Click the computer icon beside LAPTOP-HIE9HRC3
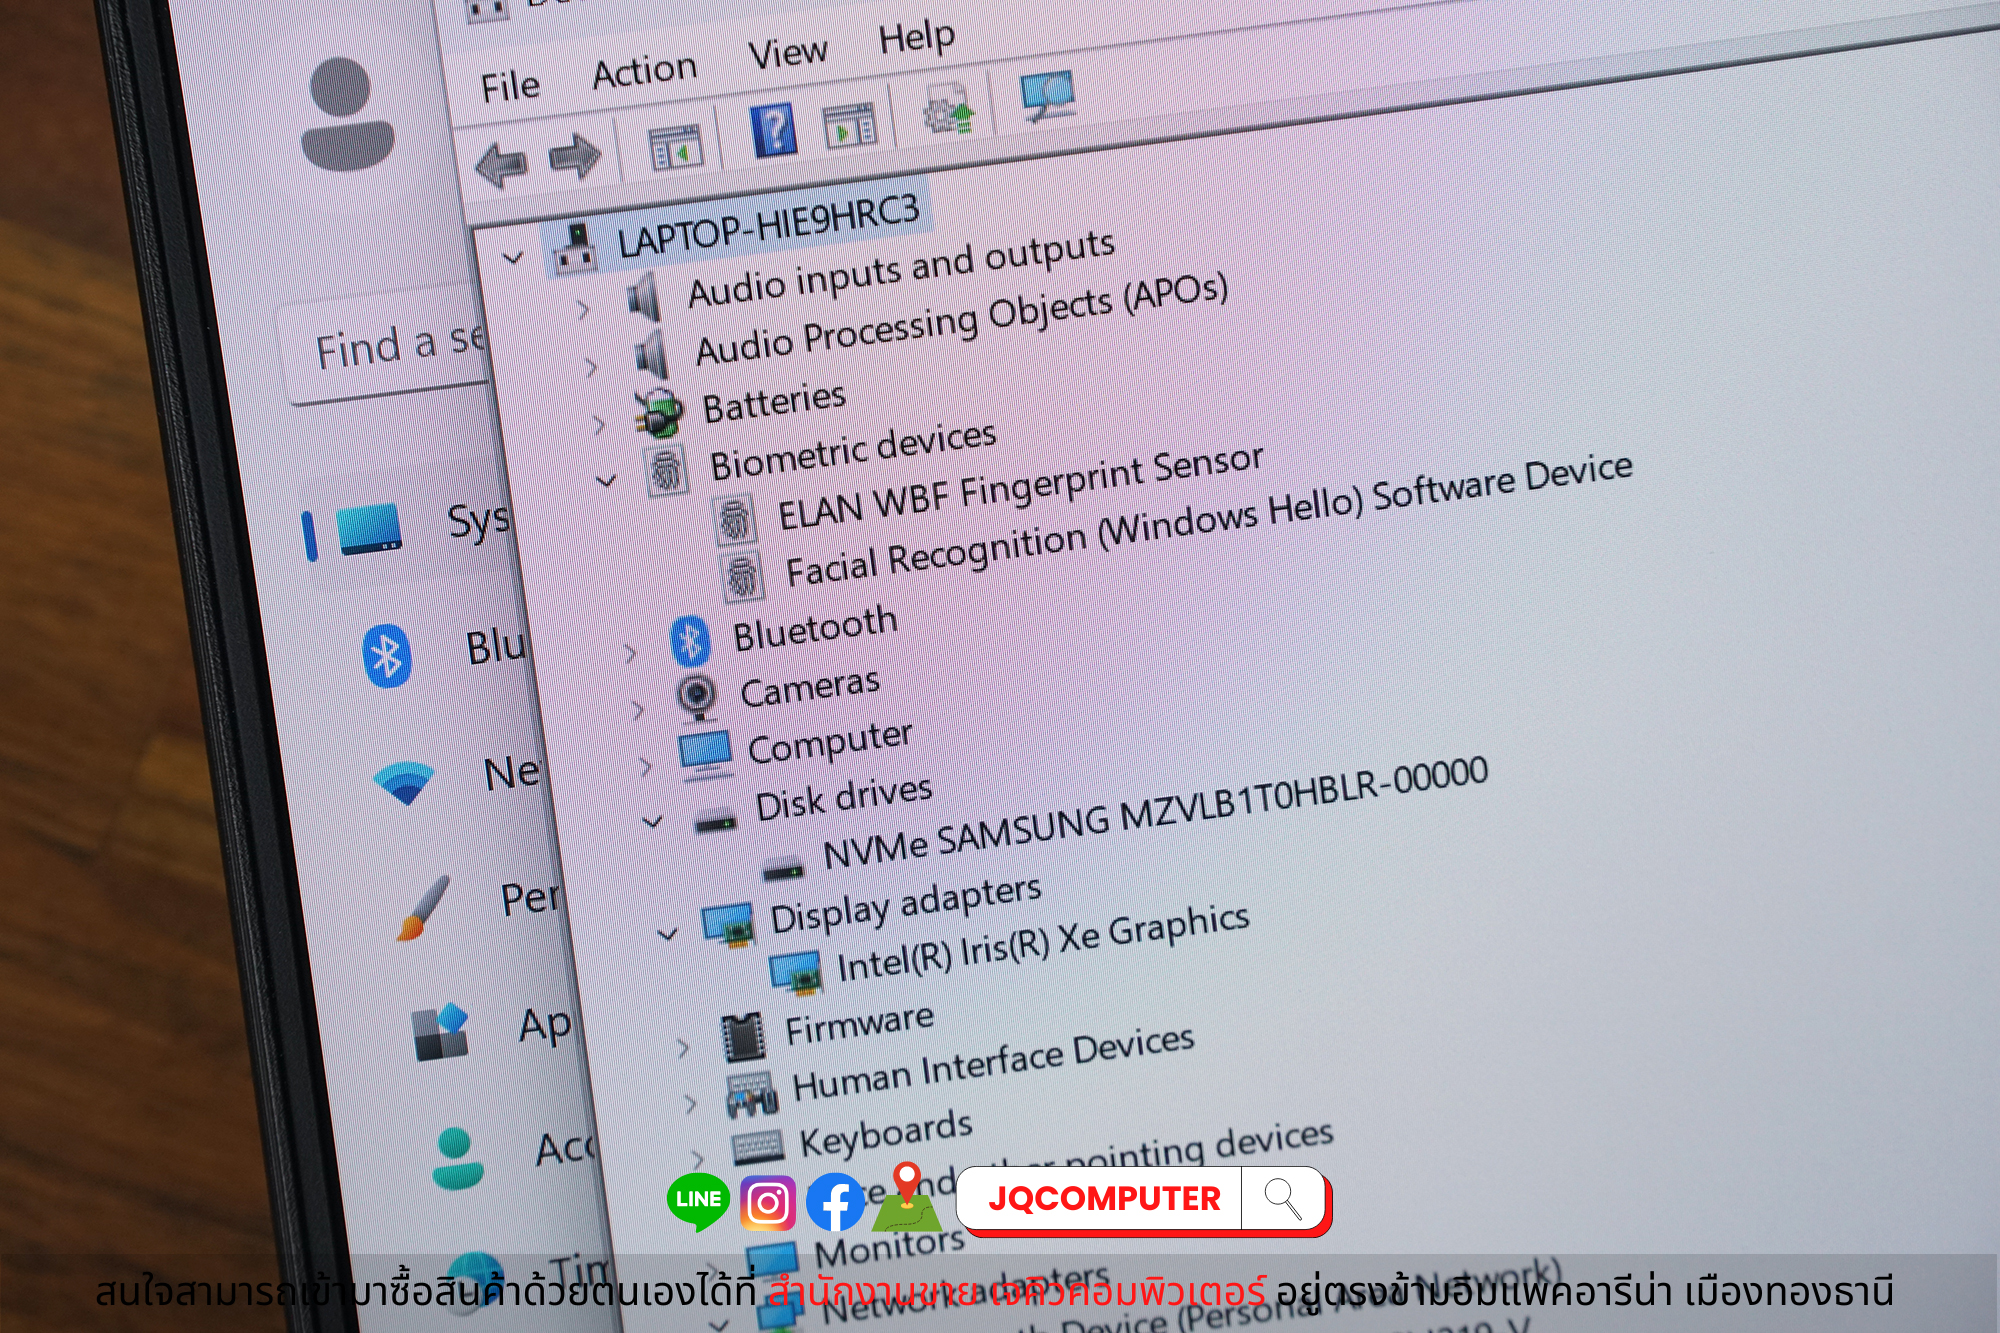This screenshot has height=1333, width=2000. point(576,247)
